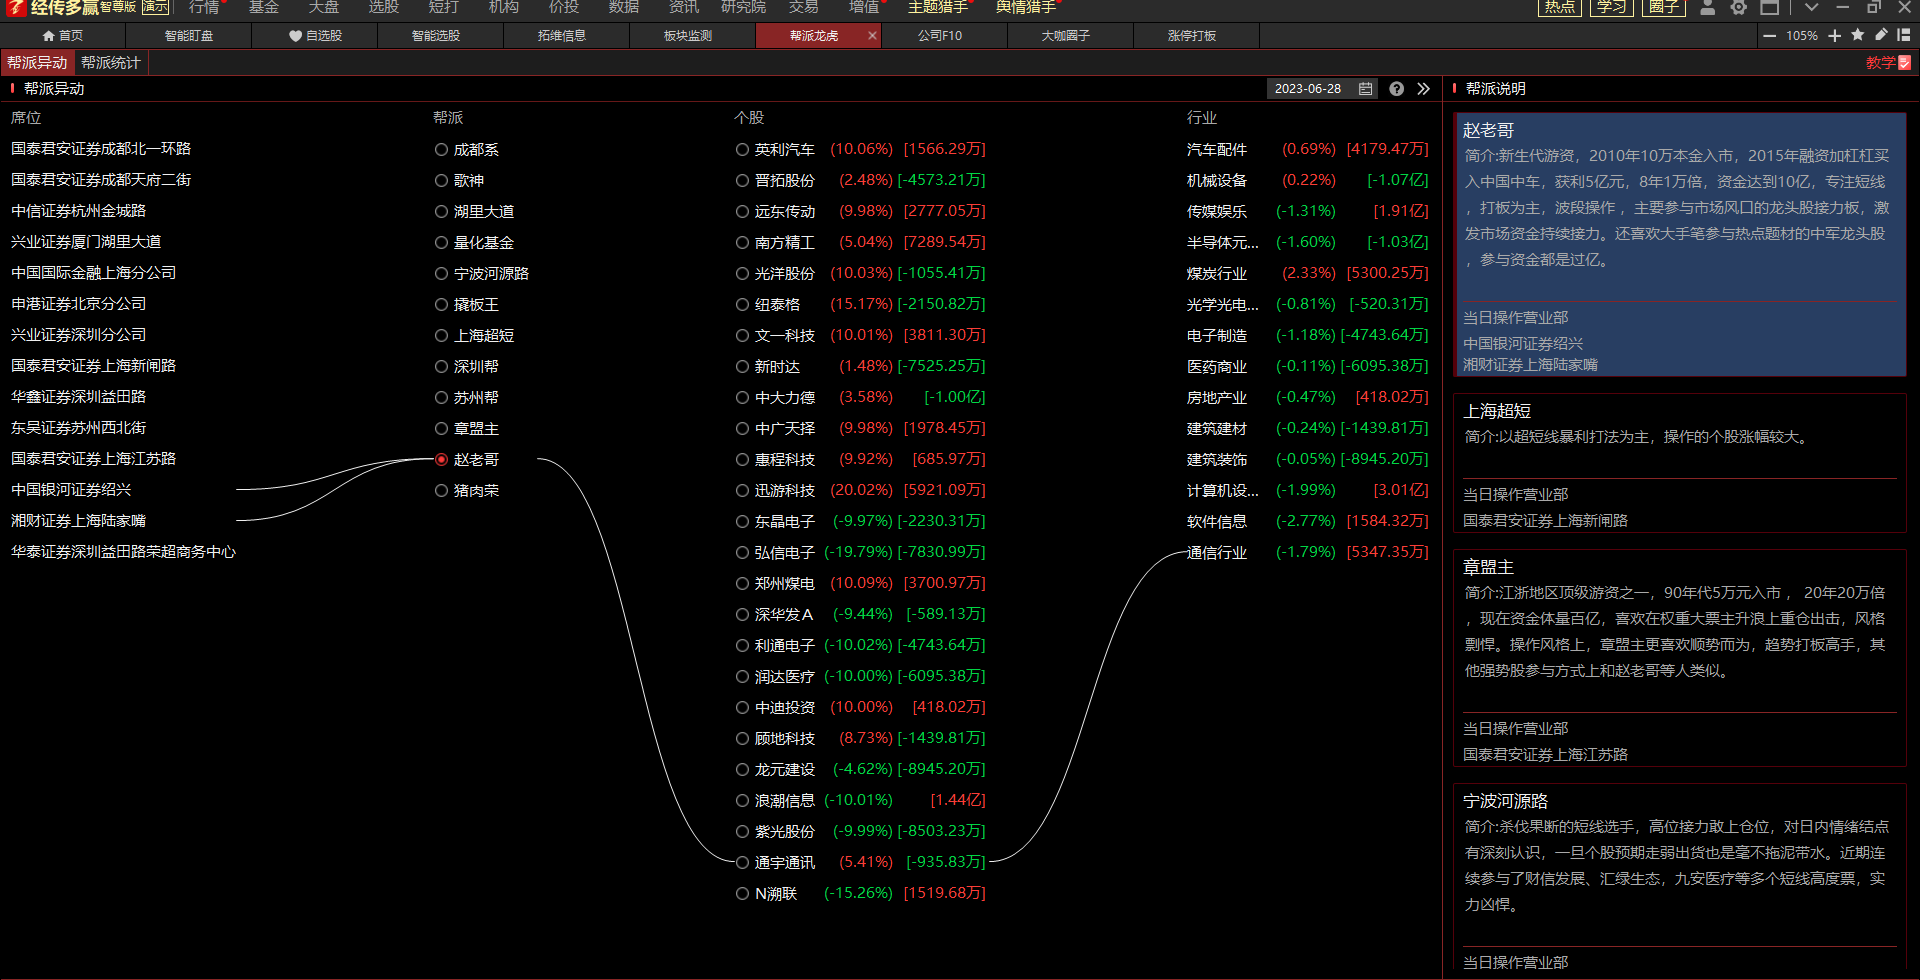Switch to 帮派异动 tab

37,63
